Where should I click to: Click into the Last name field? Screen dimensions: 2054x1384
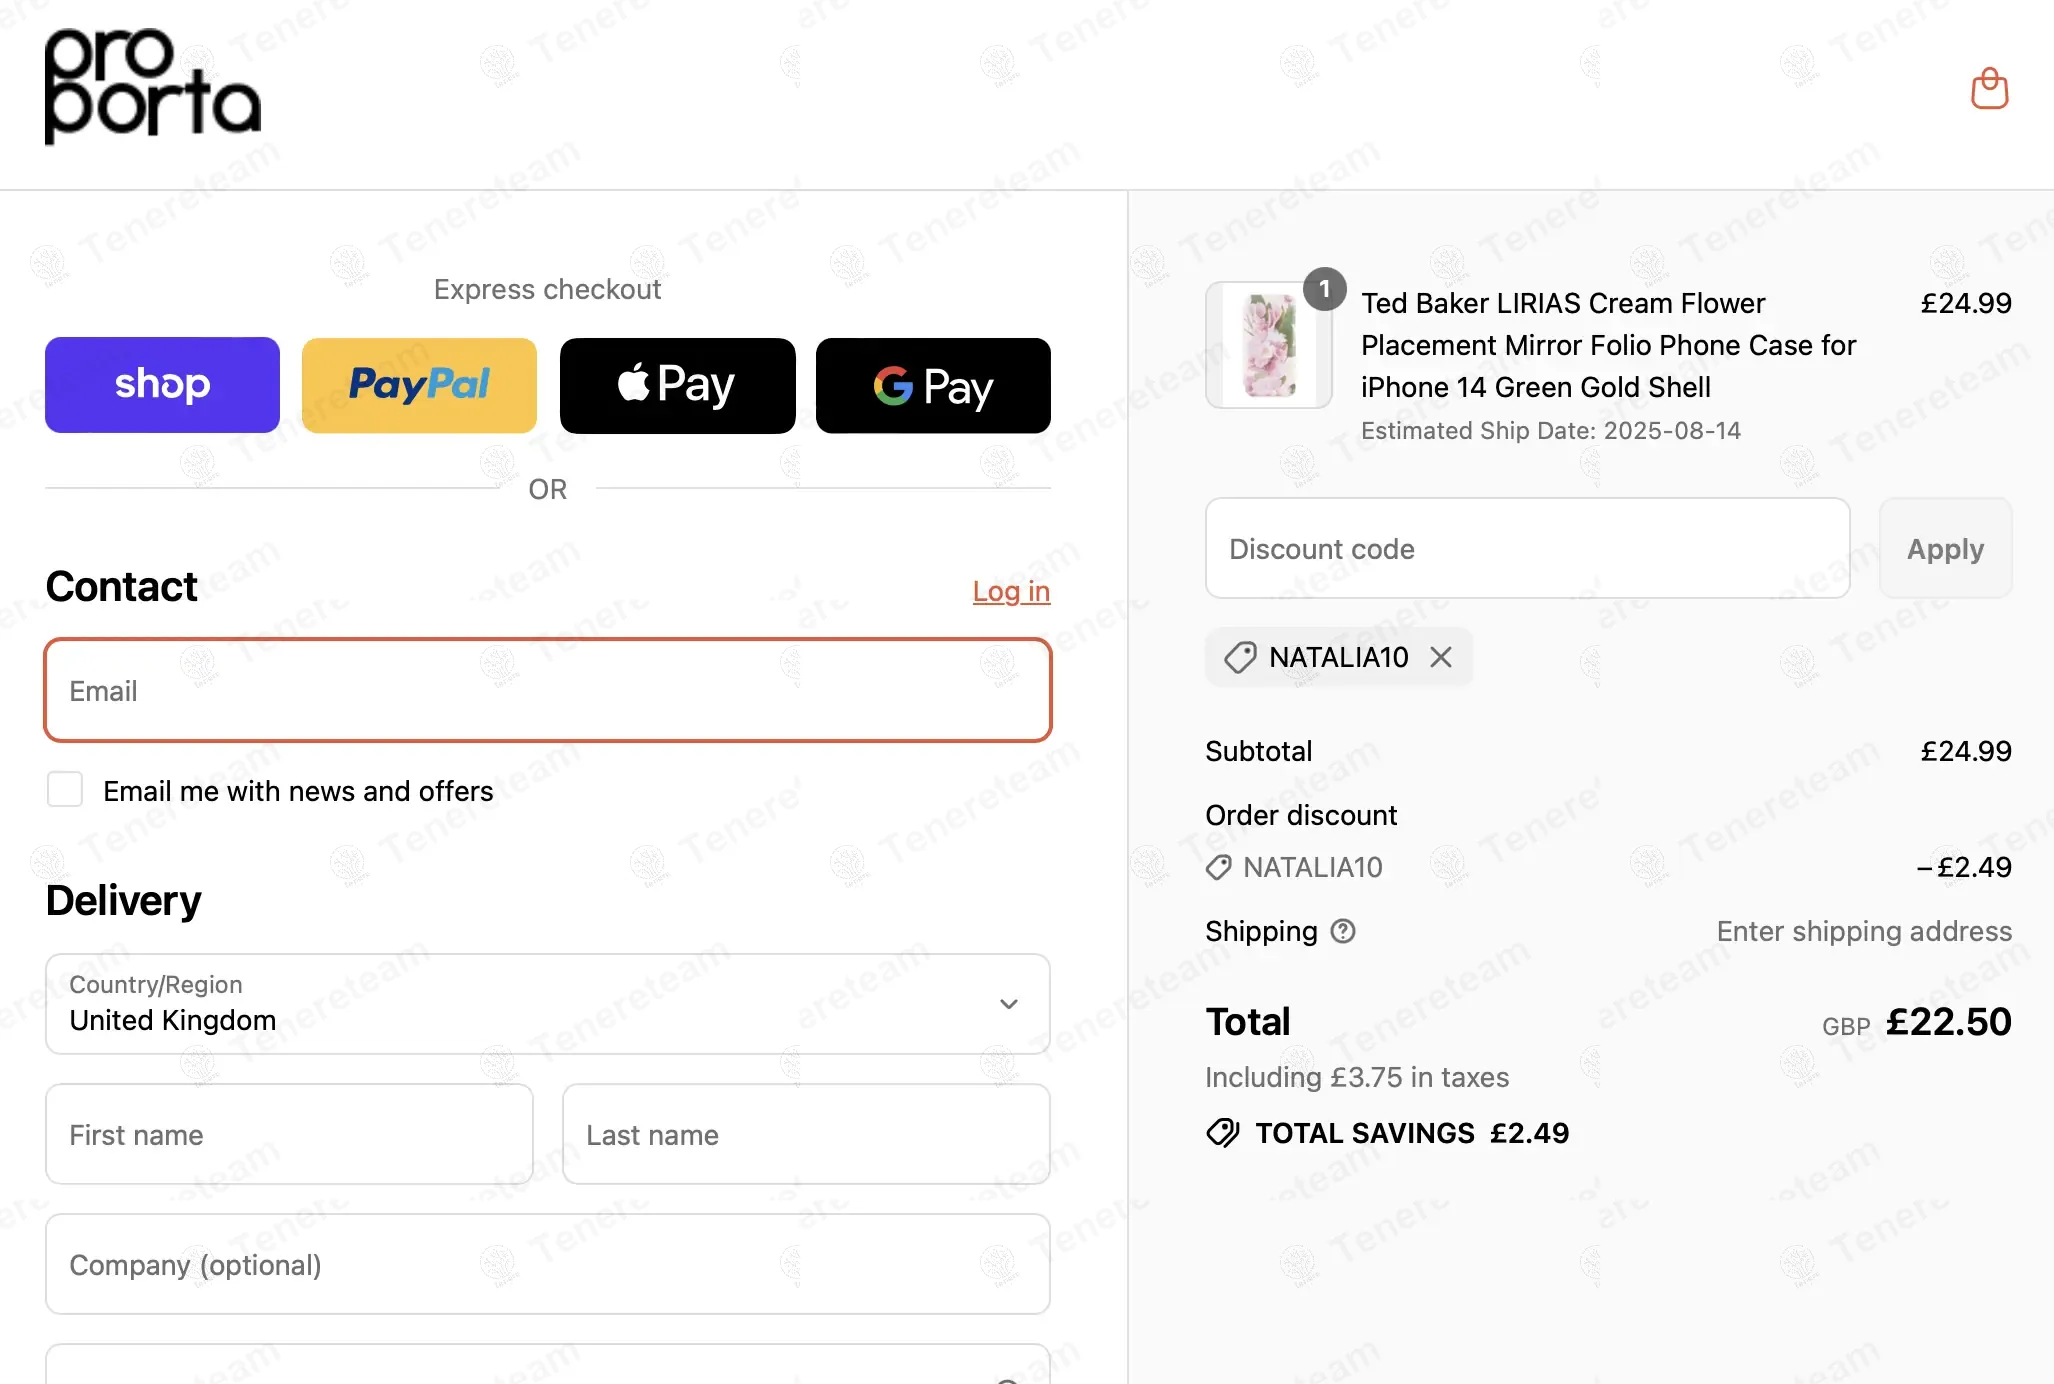tap(806, 1134)
